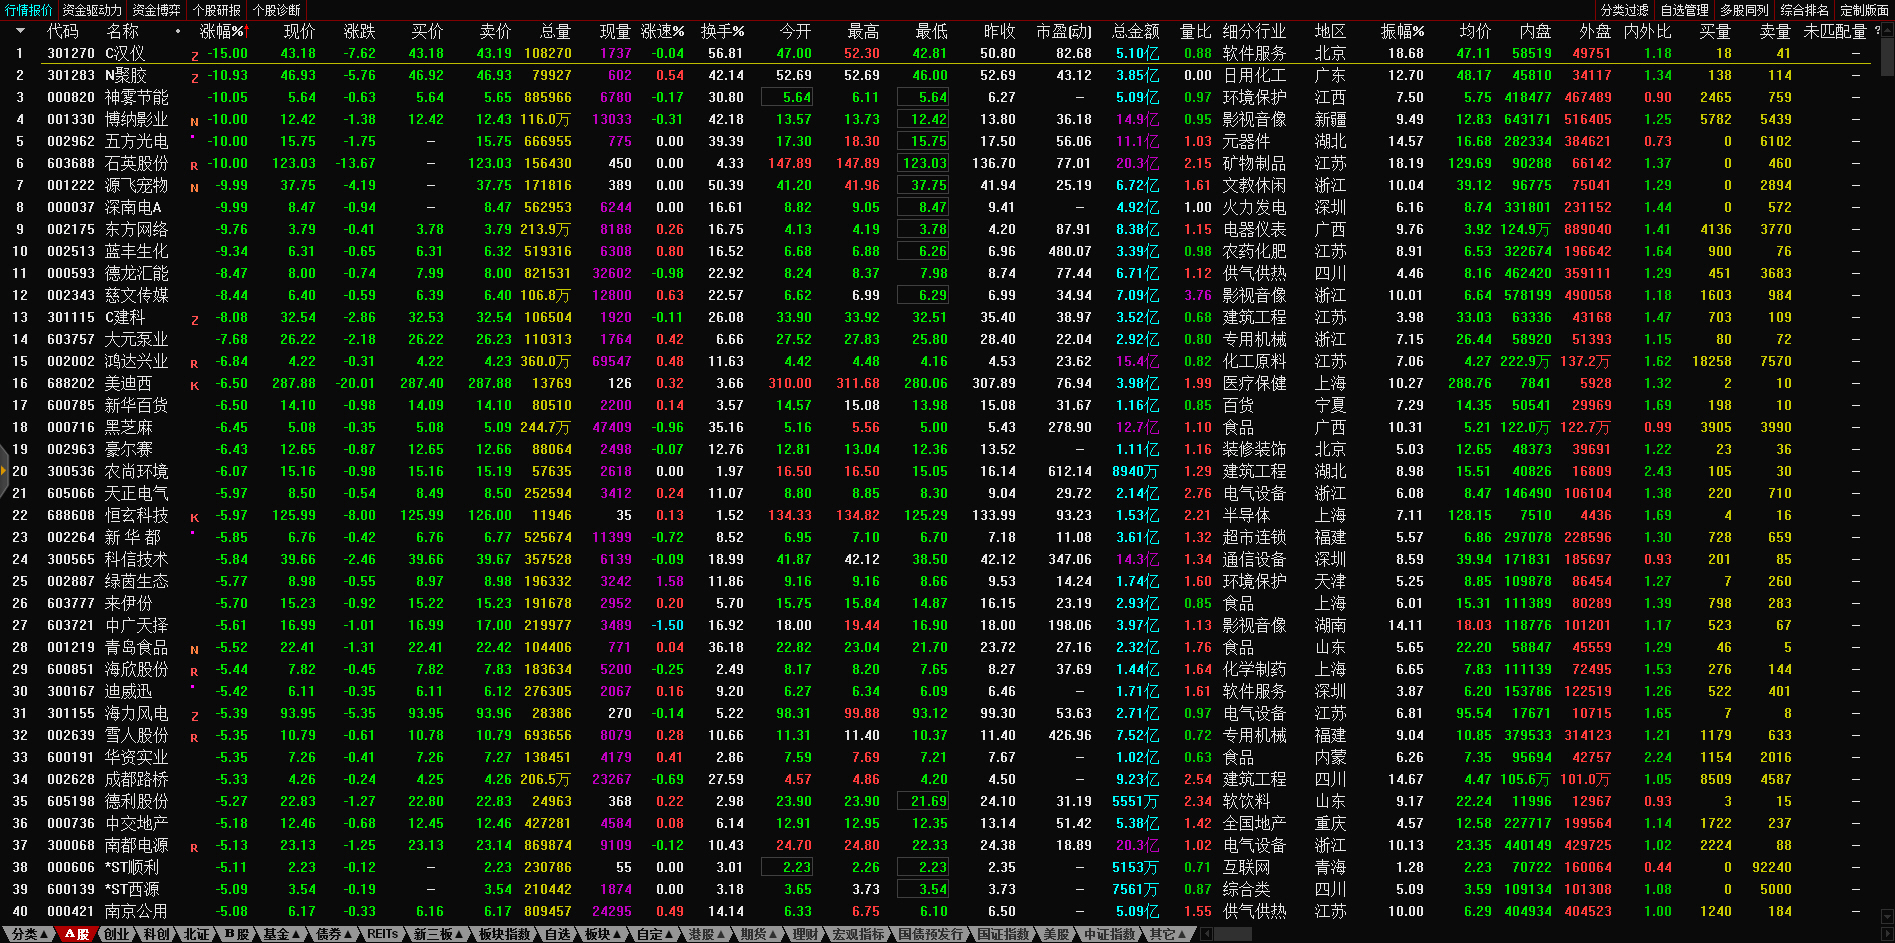Click the 分类过滤 button
1895x943 pixels.
point(1624,10)
